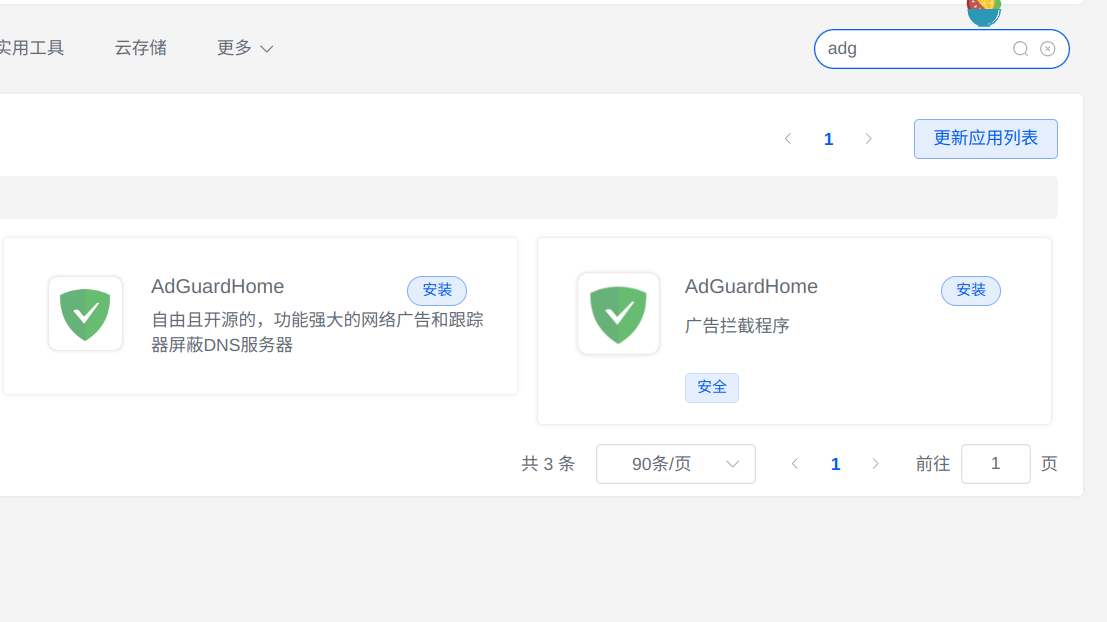Screen dimensions: 1107x622
Task: Select page 1 in bottom pagination
Action: [836, 464]
